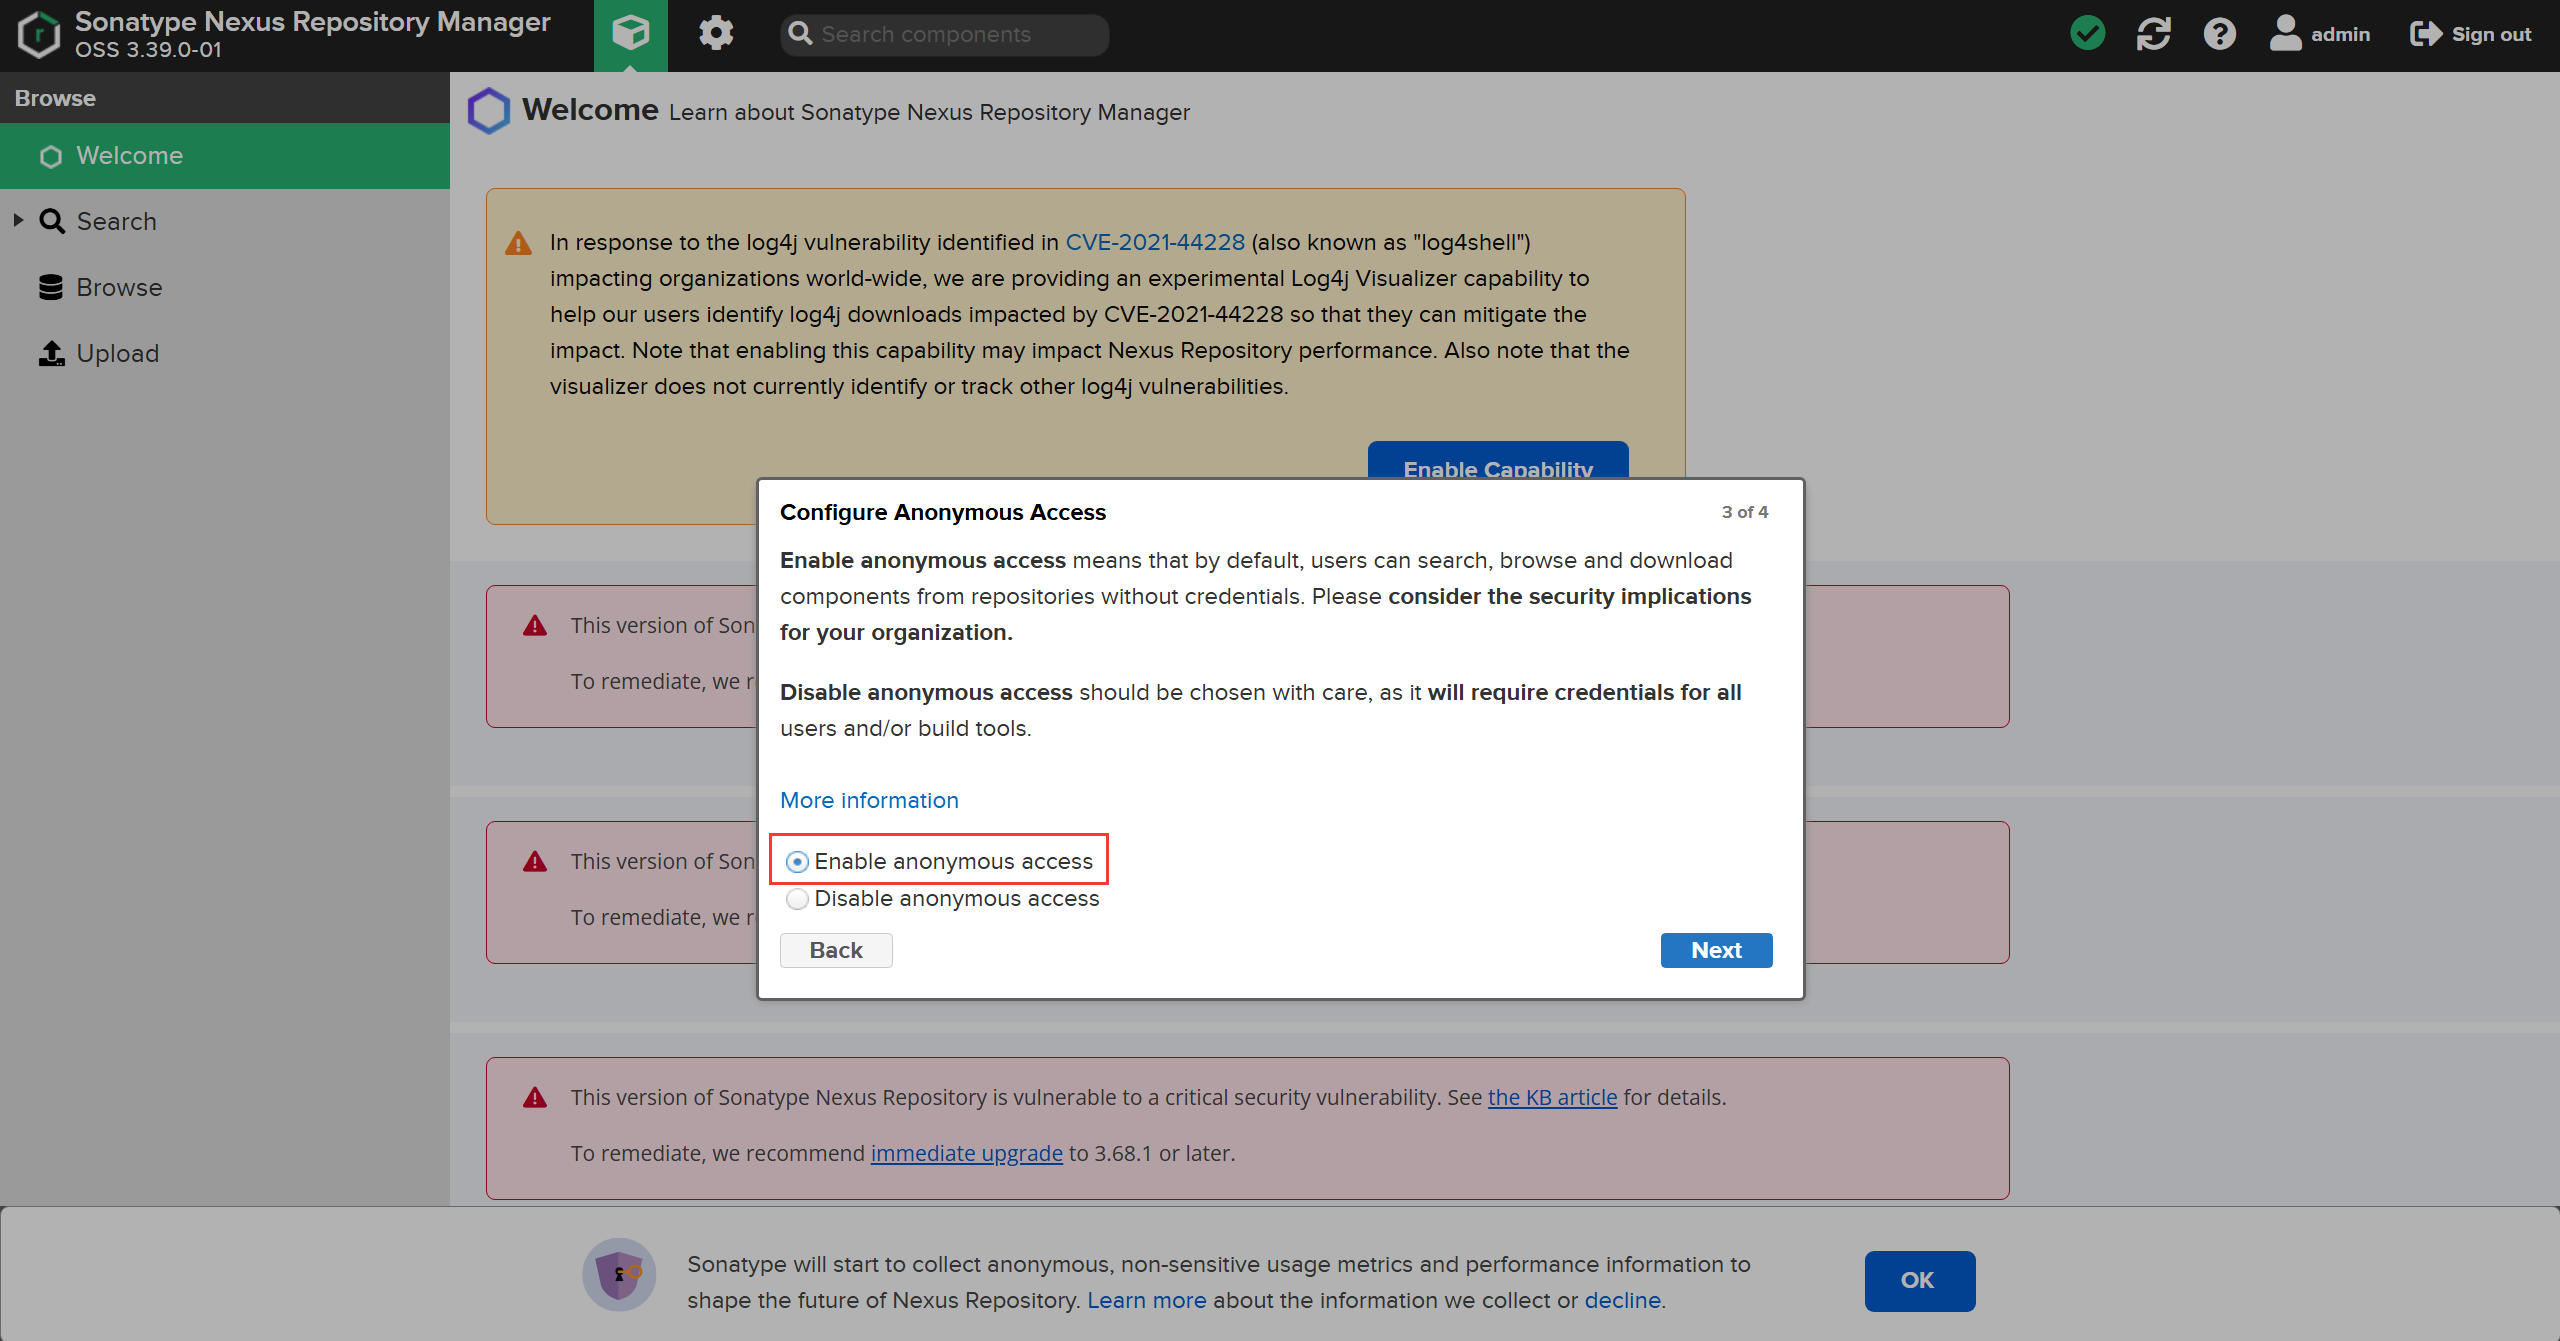The height and width of the screenshot is (1341, 2560).
Task: Select the Welcome item in sidebar
Action: click(129, 156)
